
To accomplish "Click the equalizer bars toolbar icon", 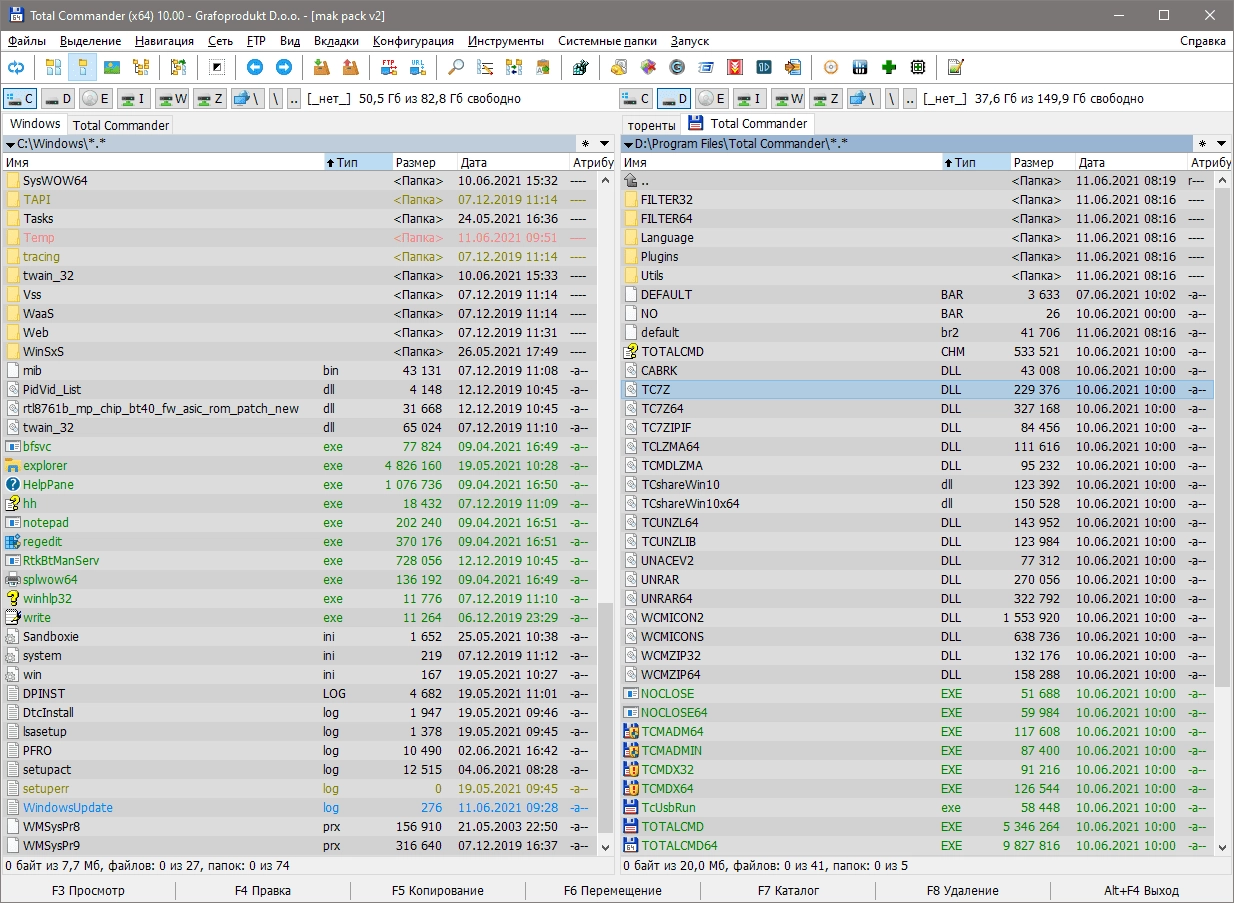I will 860,67.
